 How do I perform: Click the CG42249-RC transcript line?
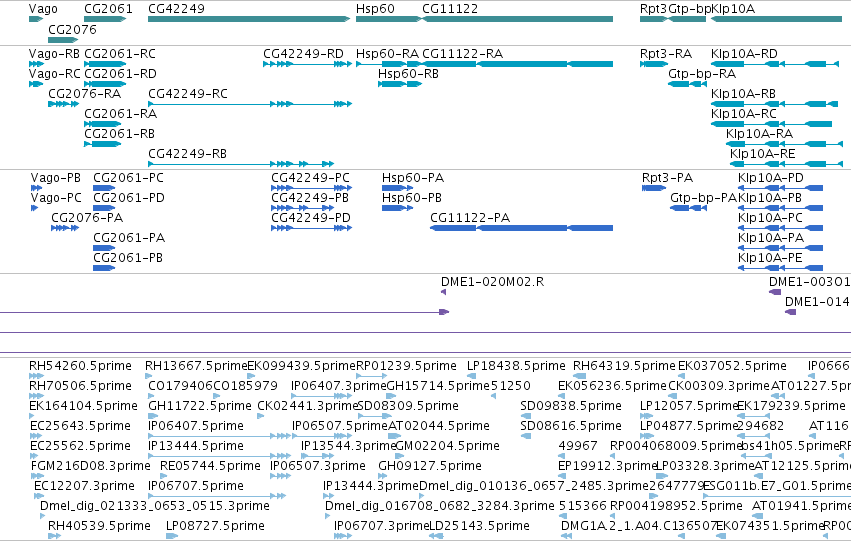coord(250,104)
